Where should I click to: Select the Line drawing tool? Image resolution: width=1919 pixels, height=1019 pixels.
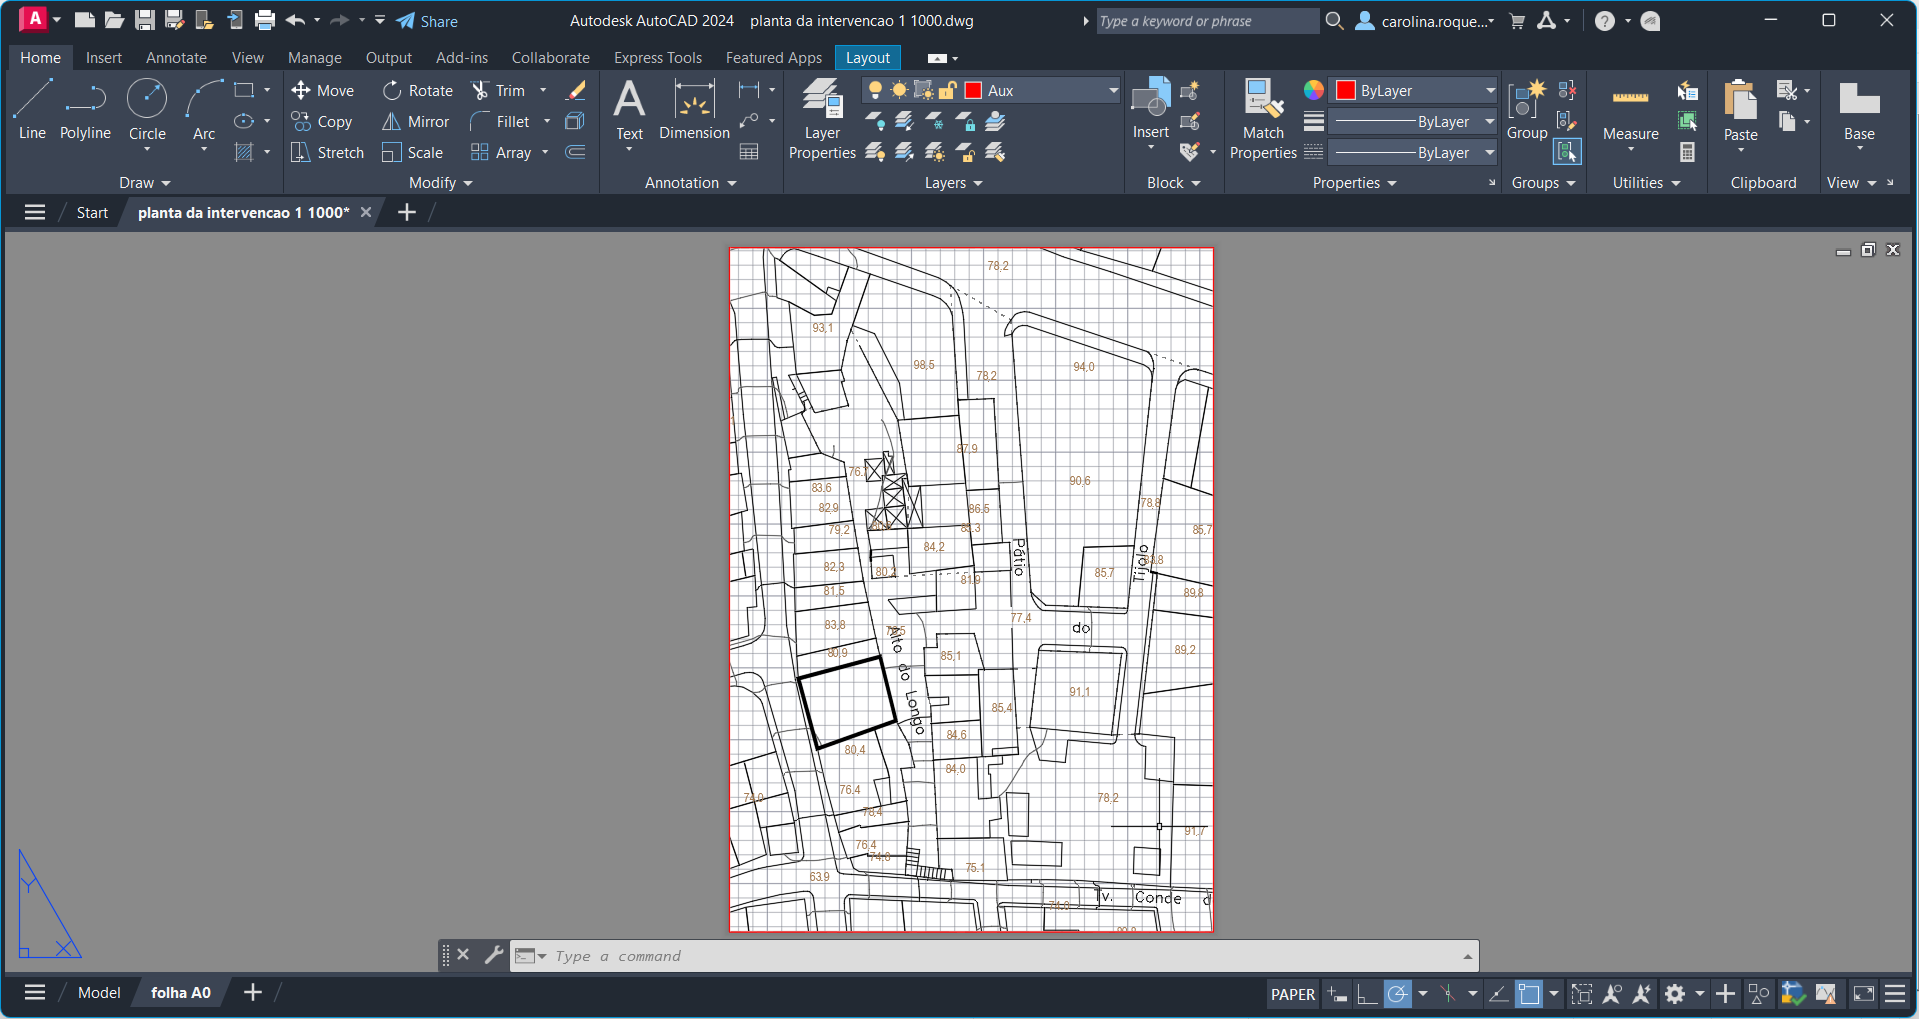pyautogui.click(x=32, y=109)
